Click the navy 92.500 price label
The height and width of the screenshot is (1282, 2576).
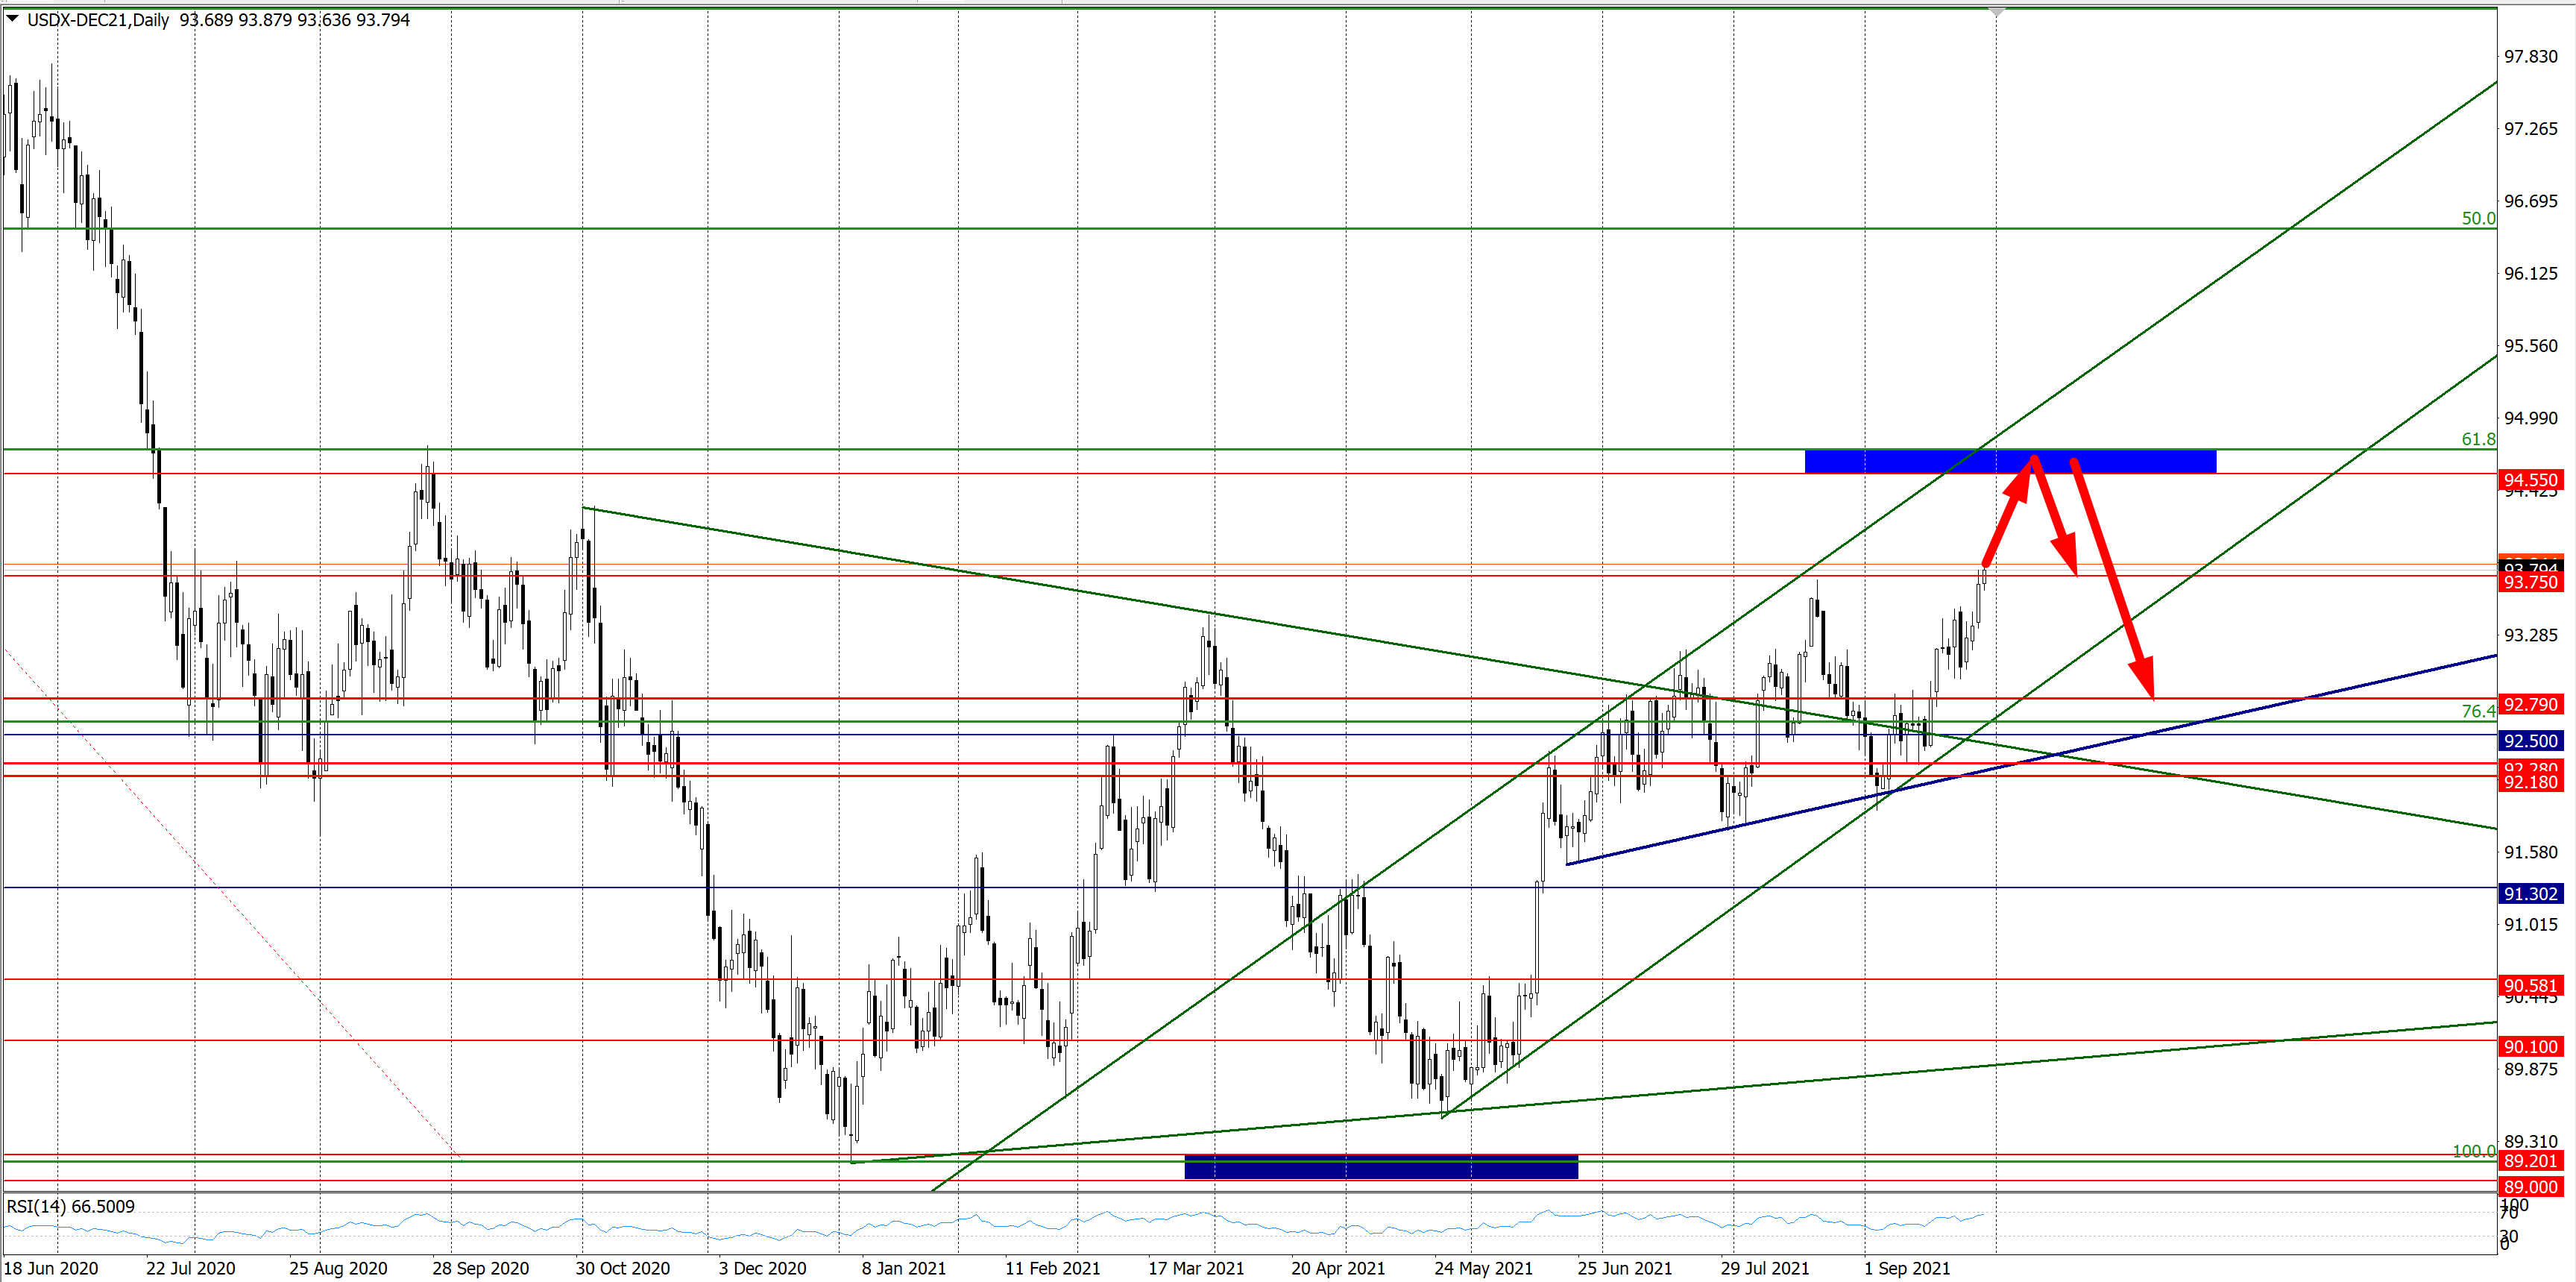coord(2530,741)
